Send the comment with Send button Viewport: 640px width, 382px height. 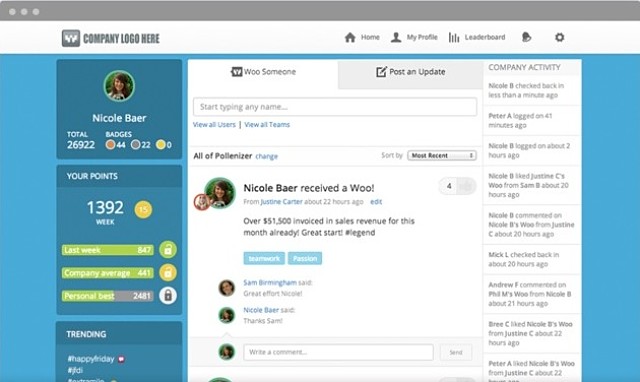pos(456,352)
